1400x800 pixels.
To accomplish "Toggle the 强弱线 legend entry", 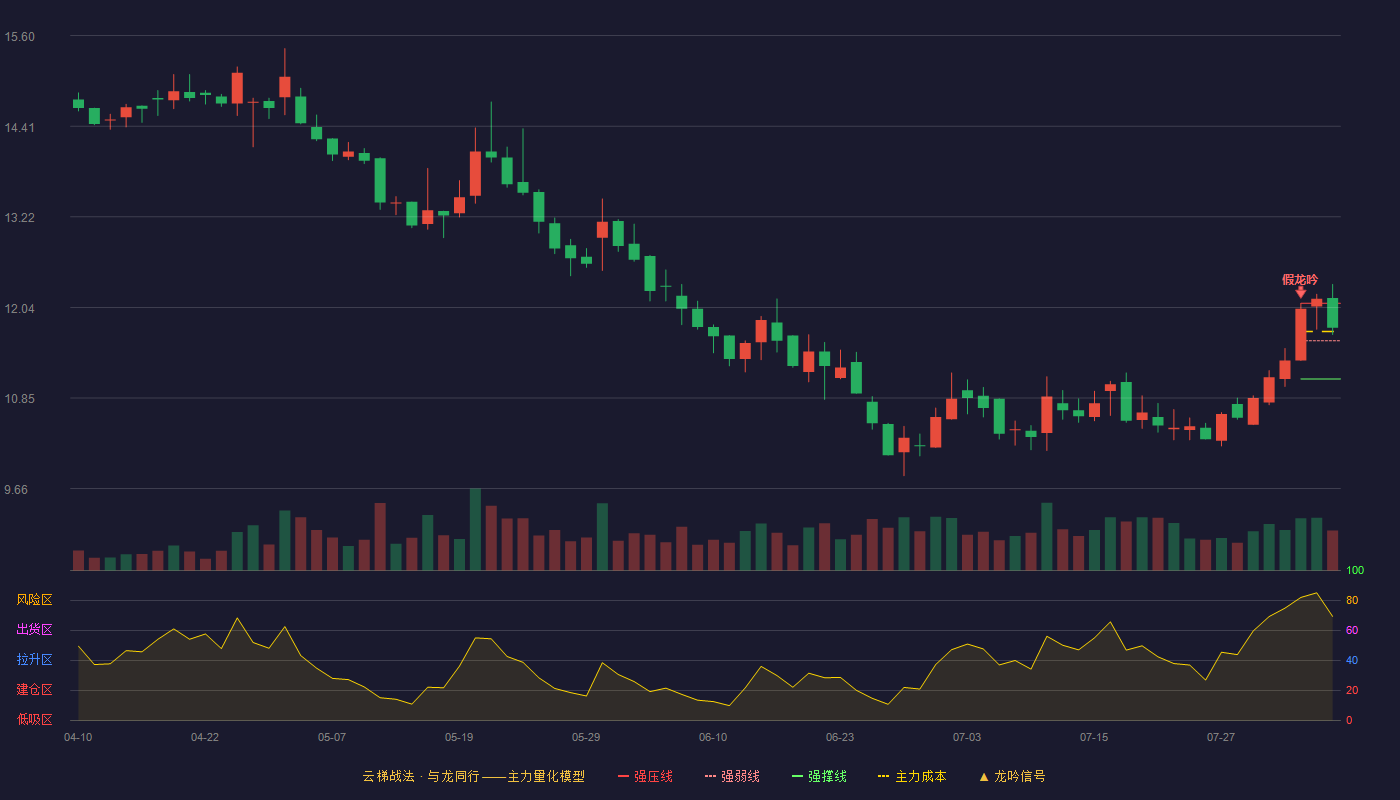I will point(732,776).
